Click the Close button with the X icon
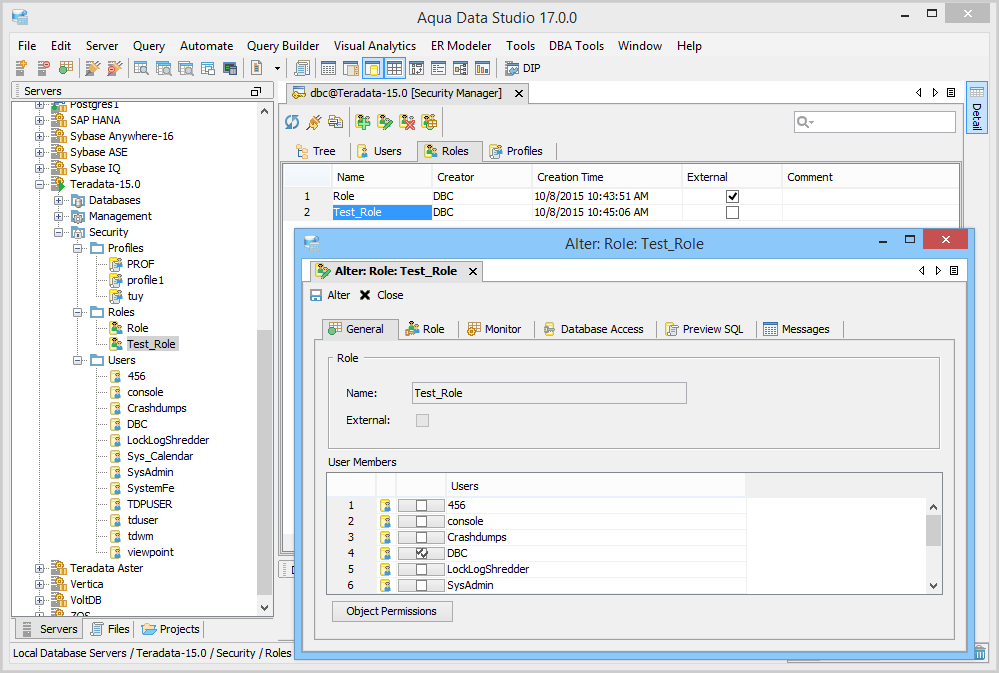This screenshot has height=673, width=999. click(382, 295)
